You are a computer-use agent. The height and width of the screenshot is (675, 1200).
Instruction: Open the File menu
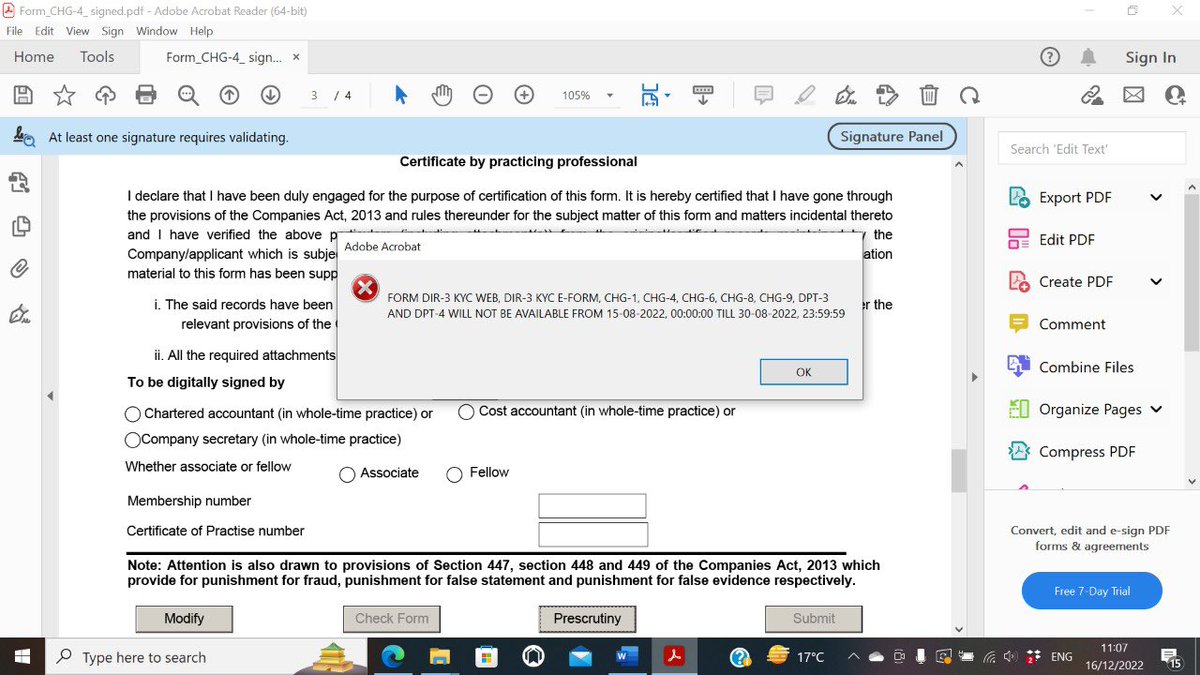point(15,31)
